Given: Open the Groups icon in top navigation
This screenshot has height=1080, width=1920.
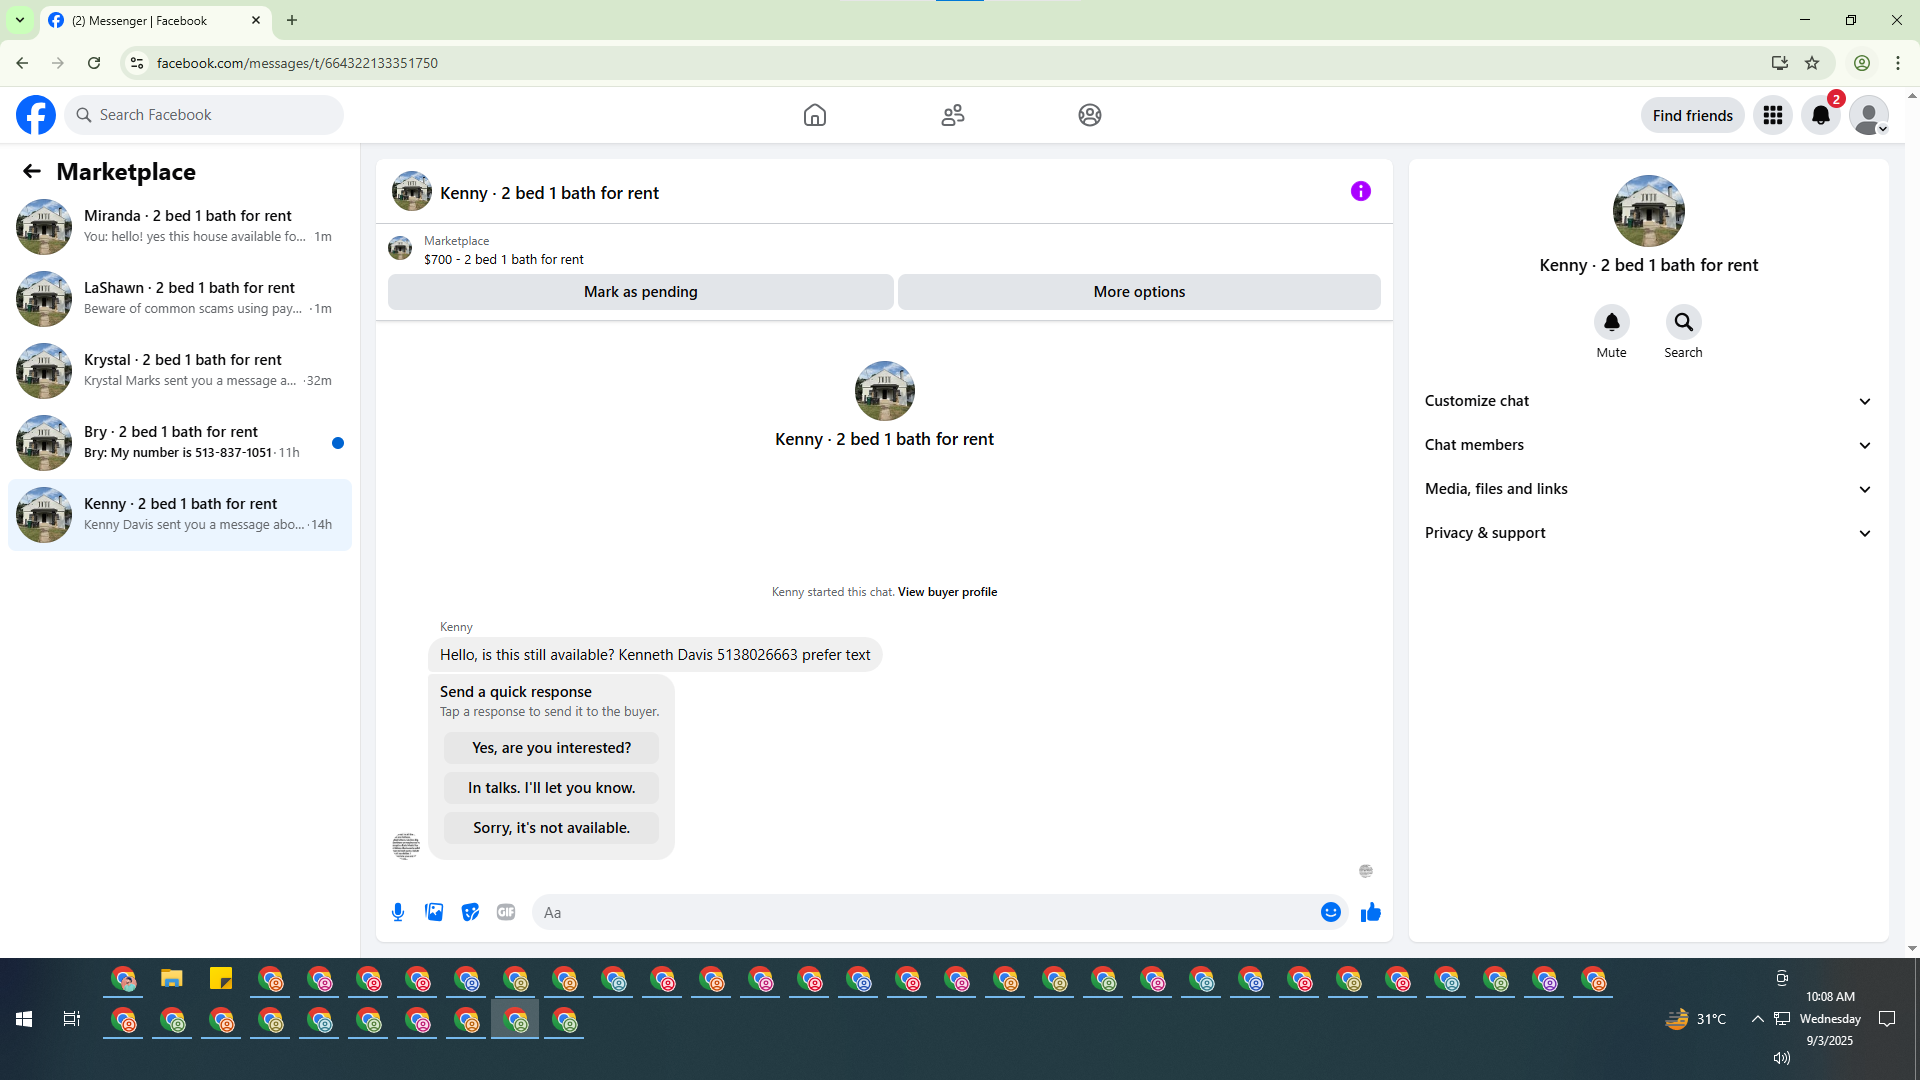Looking at the screenshot, I should [1090, 115].
